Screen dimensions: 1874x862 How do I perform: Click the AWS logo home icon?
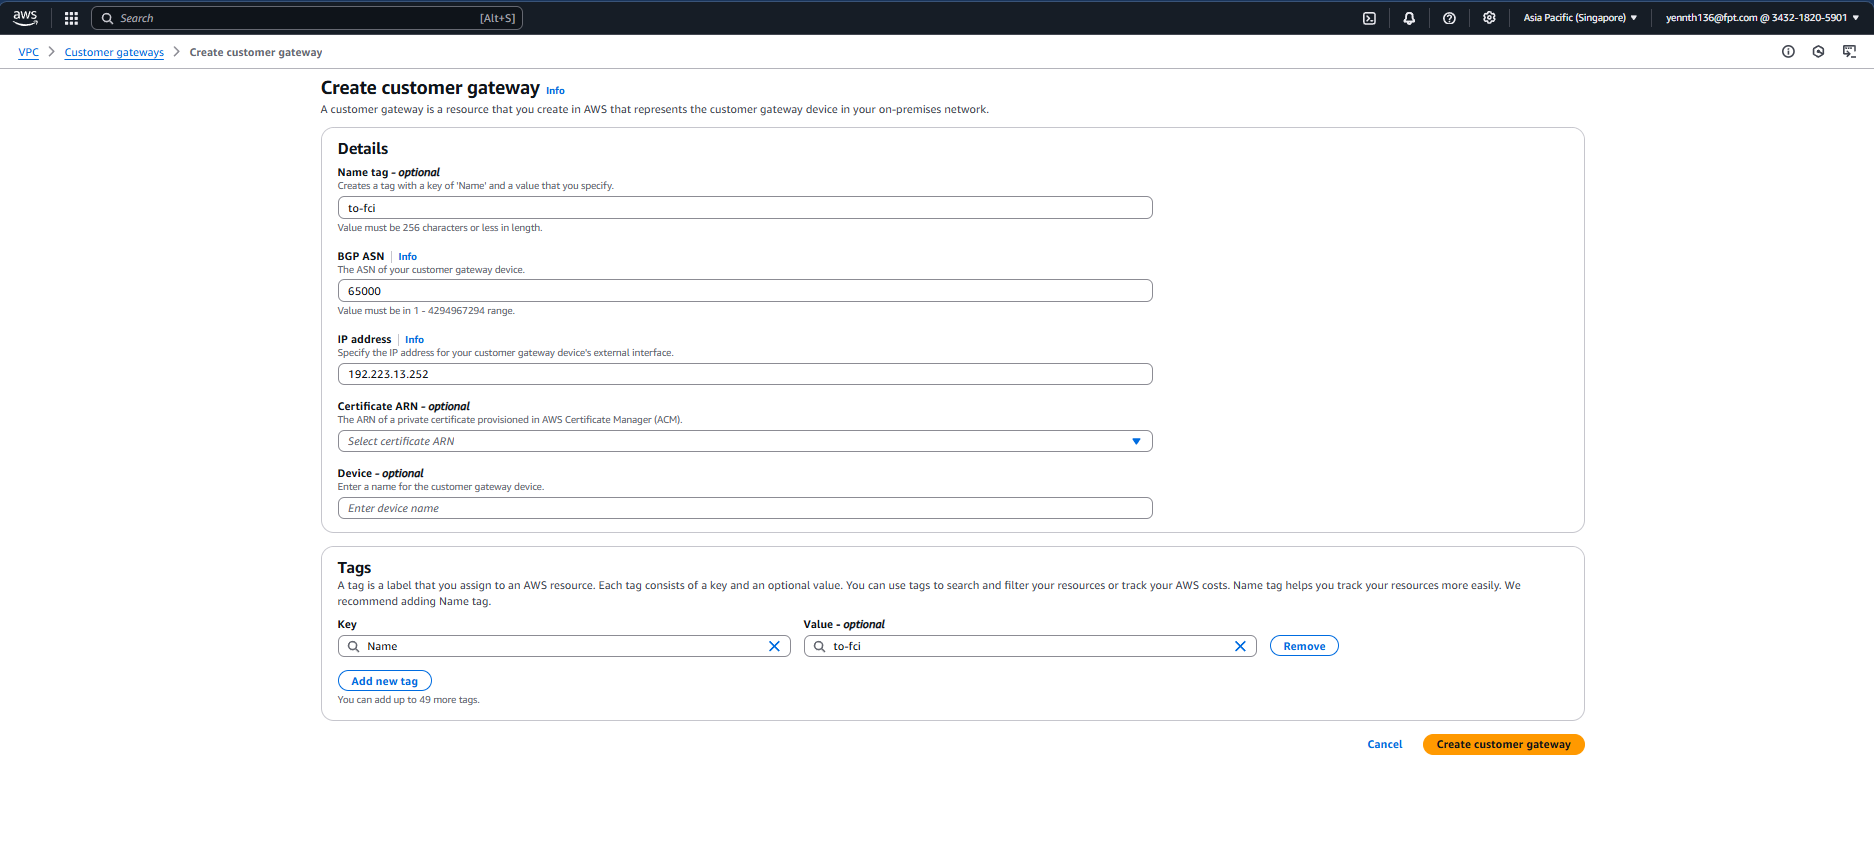tap(25, 18)
